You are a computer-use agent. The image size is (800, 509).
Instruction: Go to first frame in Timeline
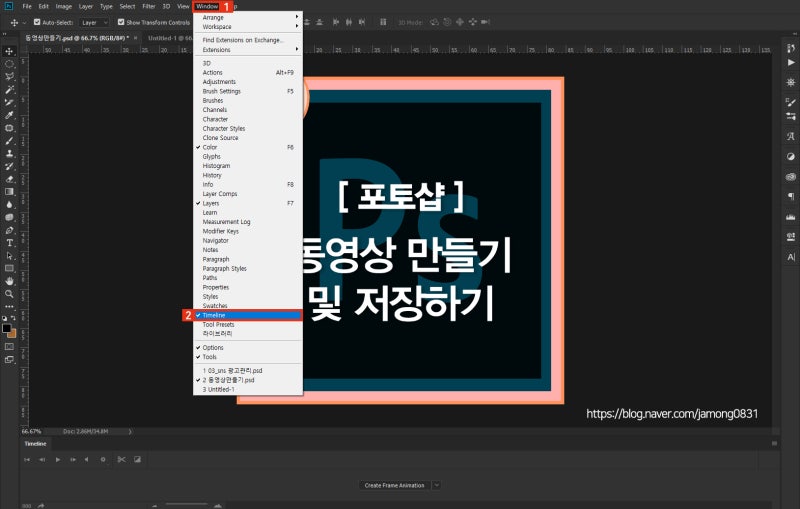click(27, 460)
